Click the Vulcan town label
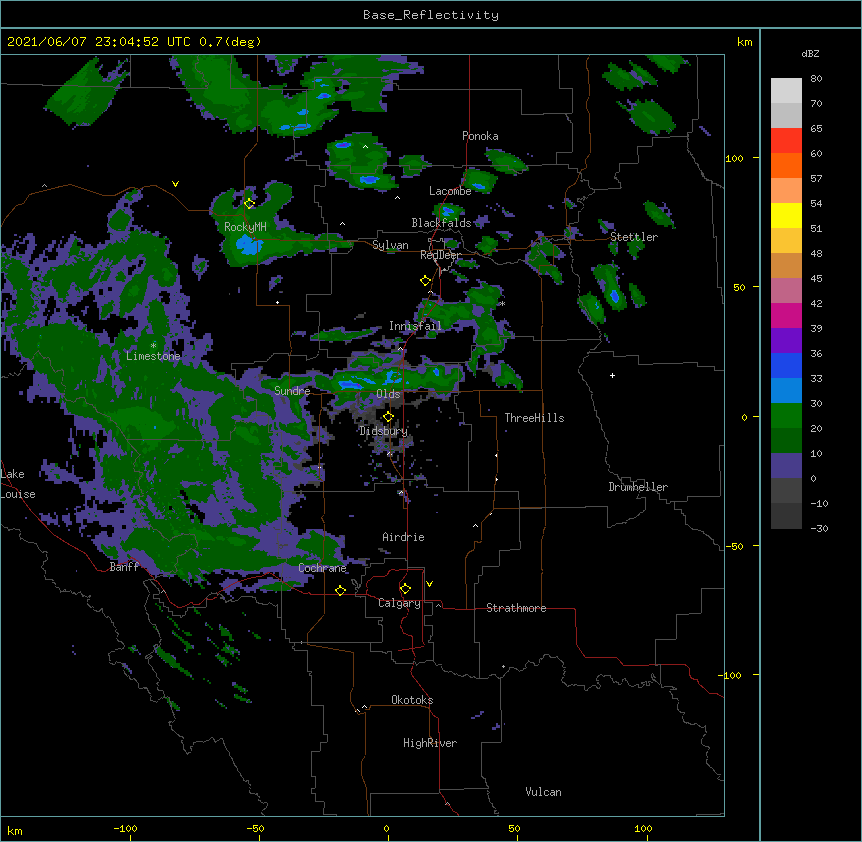The height and width of the screenshot is (842, 862). 543,792
